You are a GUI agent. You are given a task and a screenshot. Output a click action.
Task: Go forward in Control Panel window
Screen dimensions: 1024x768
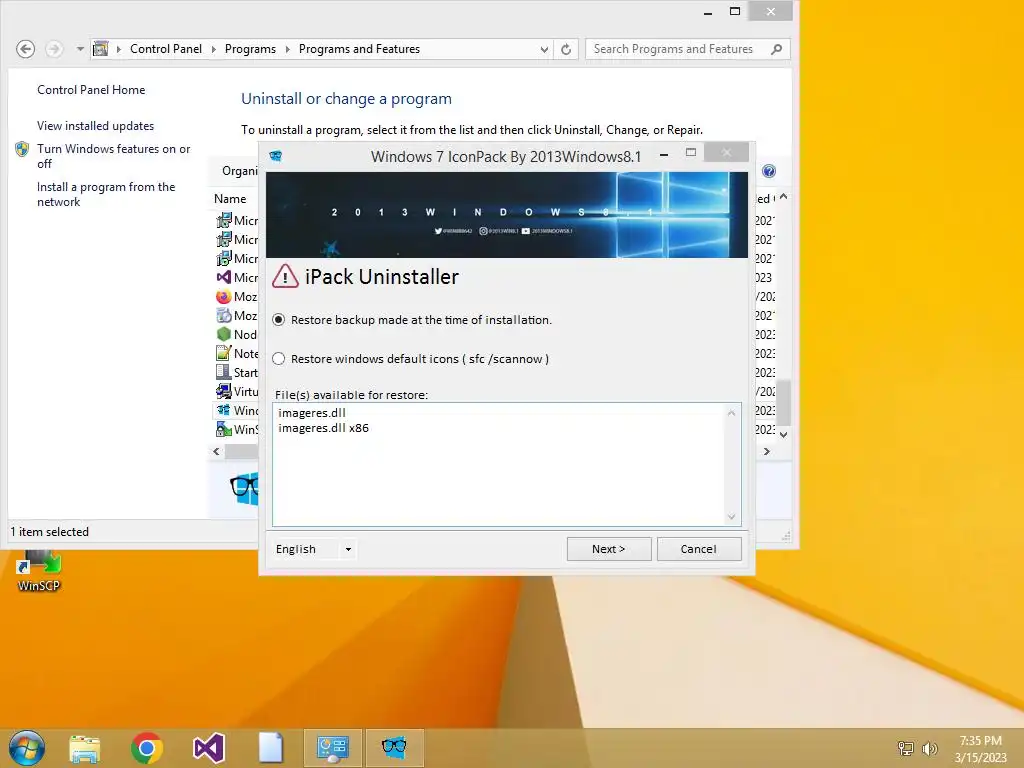(x=54, y=49)
